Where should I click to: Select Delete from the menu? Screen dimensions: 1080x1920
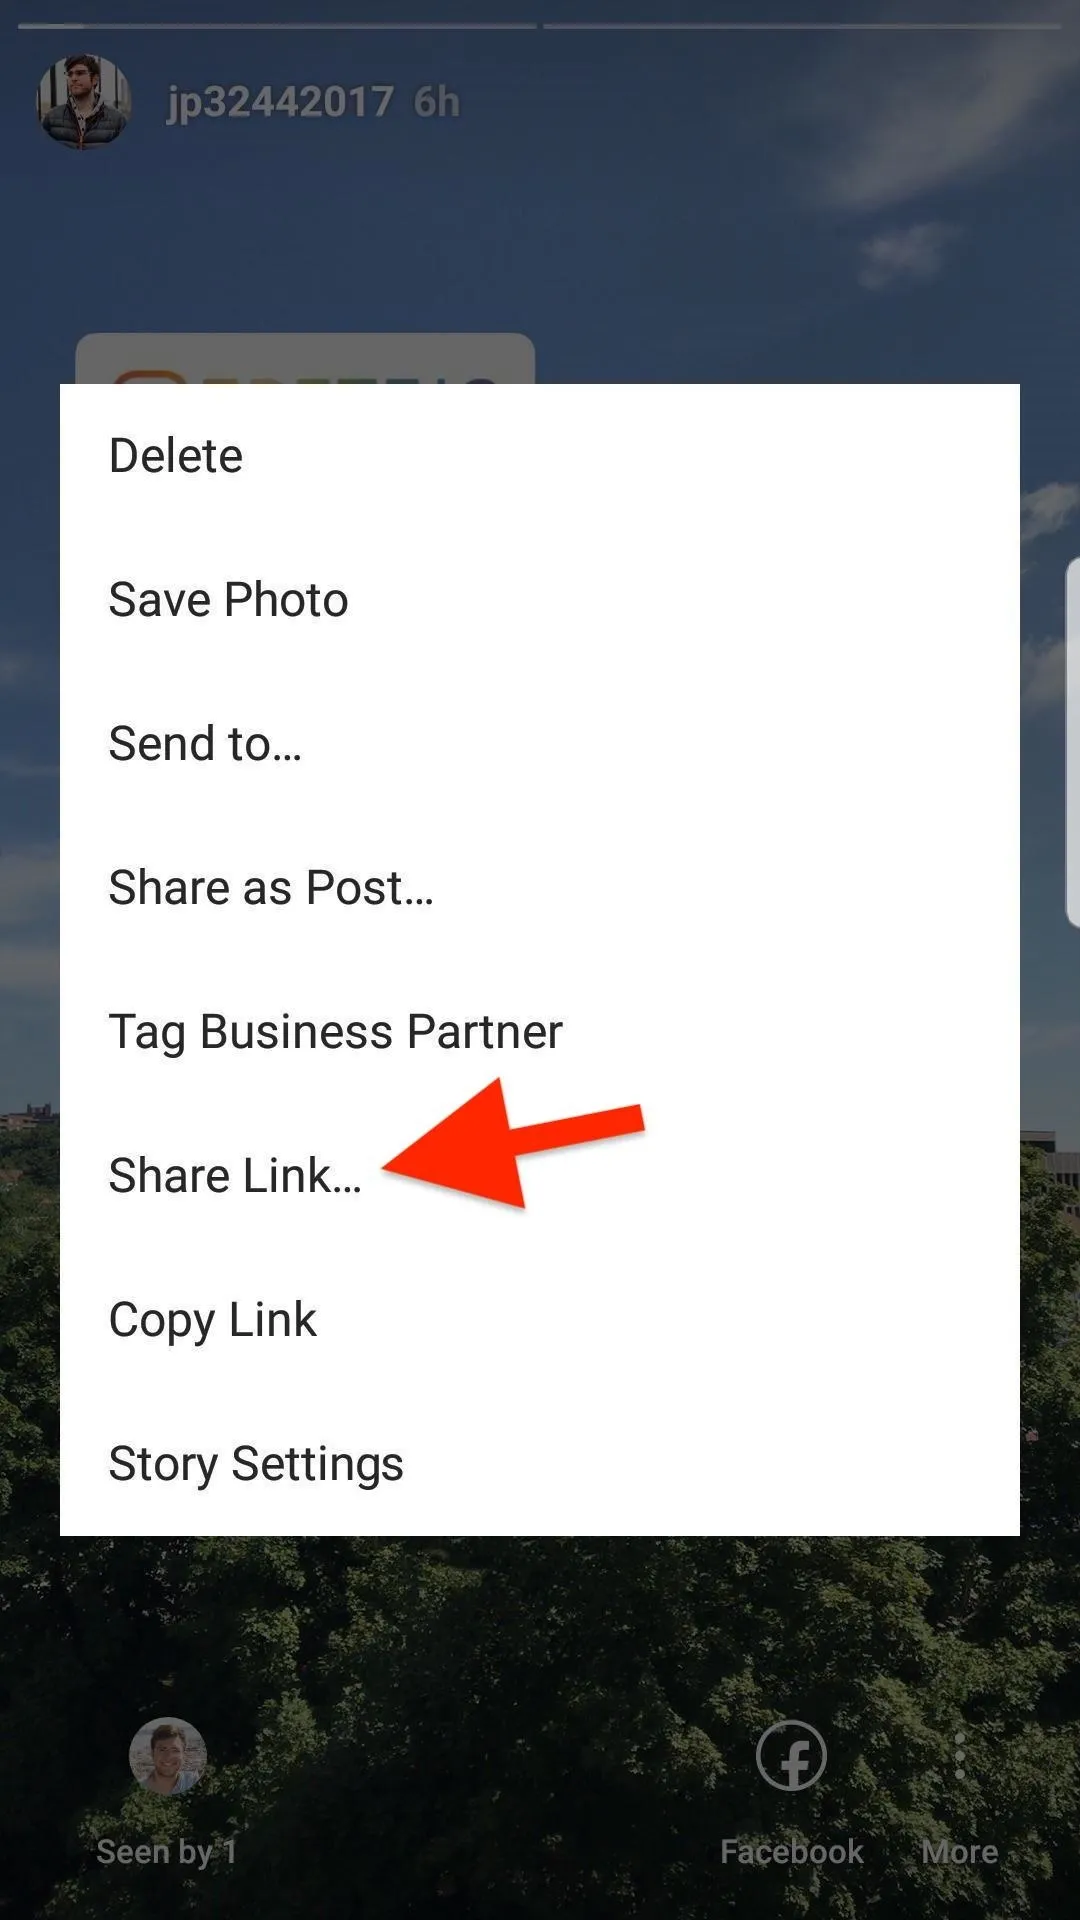click(540, 456)
